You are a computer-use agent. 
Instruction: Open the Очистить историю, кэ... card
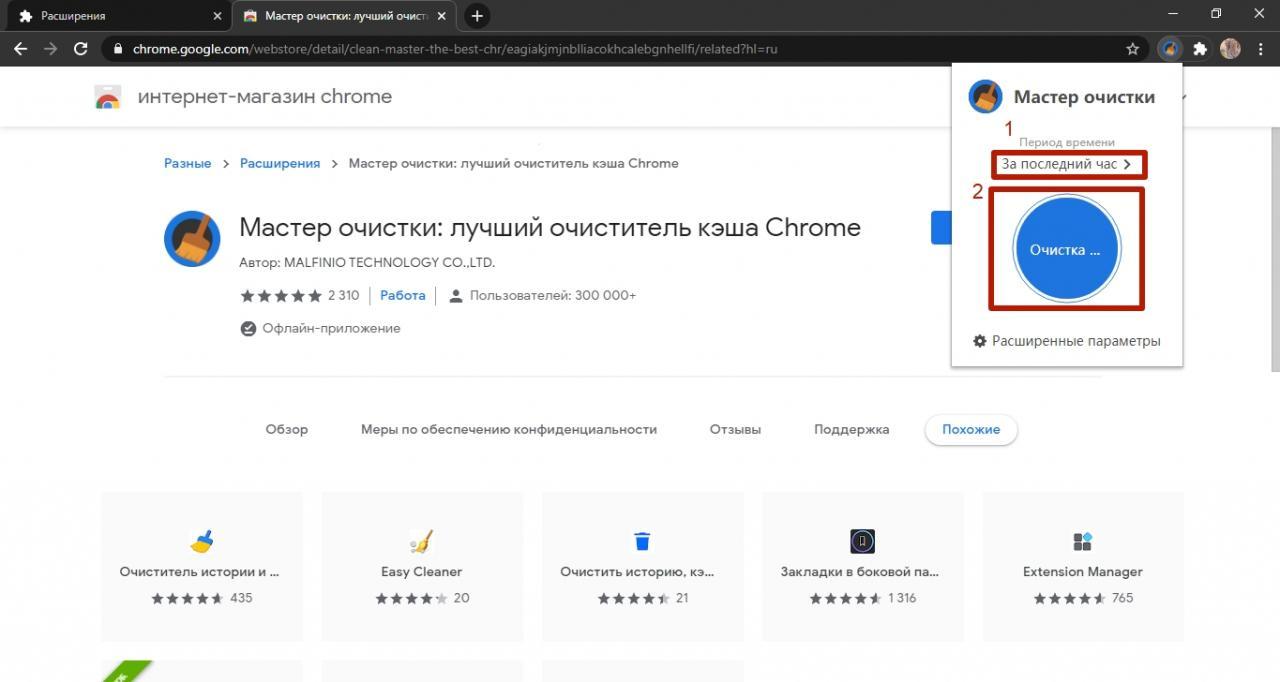tap(641, 565)
